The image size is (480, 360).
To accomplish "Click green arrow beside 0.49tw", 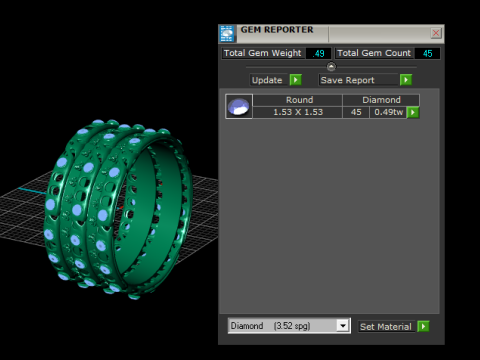I will (x=413, y=112).
